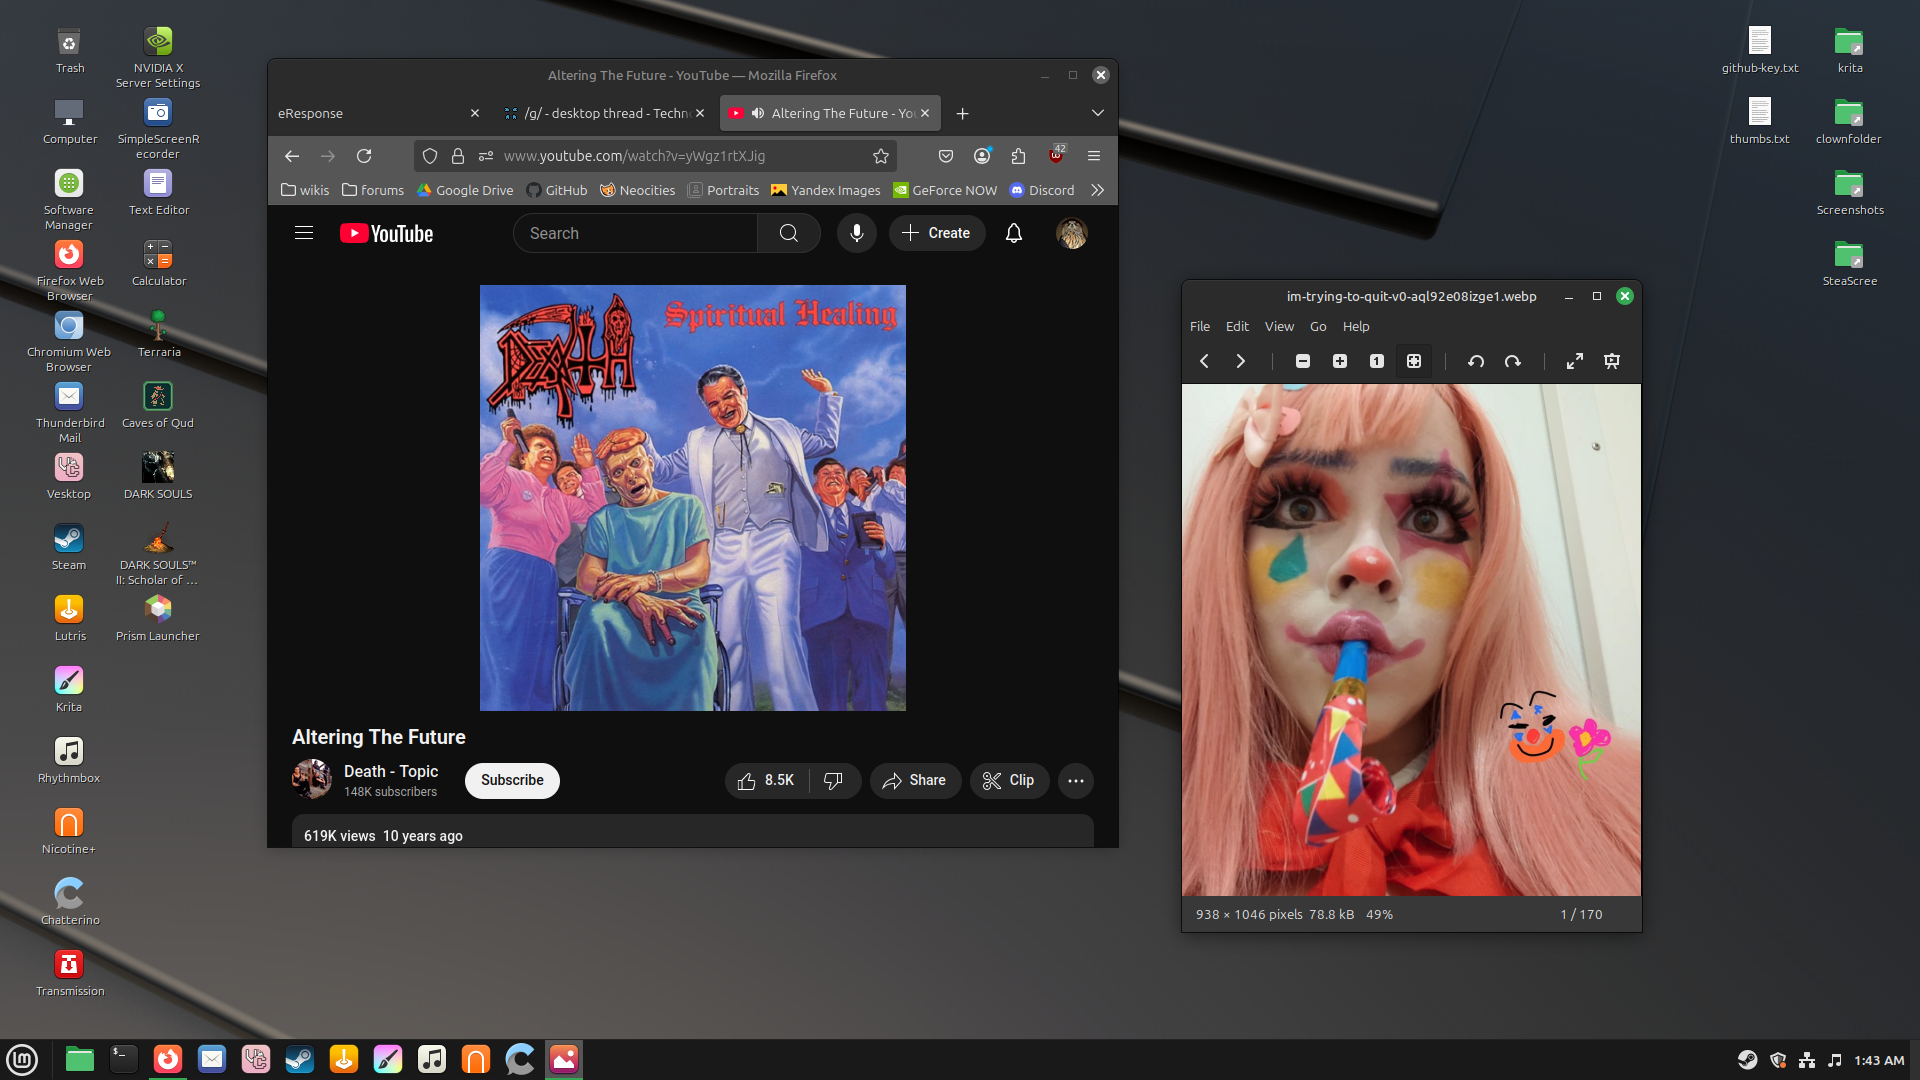Open Files manager from the taskbar

pyautogui.click(x=79, y=1059)
